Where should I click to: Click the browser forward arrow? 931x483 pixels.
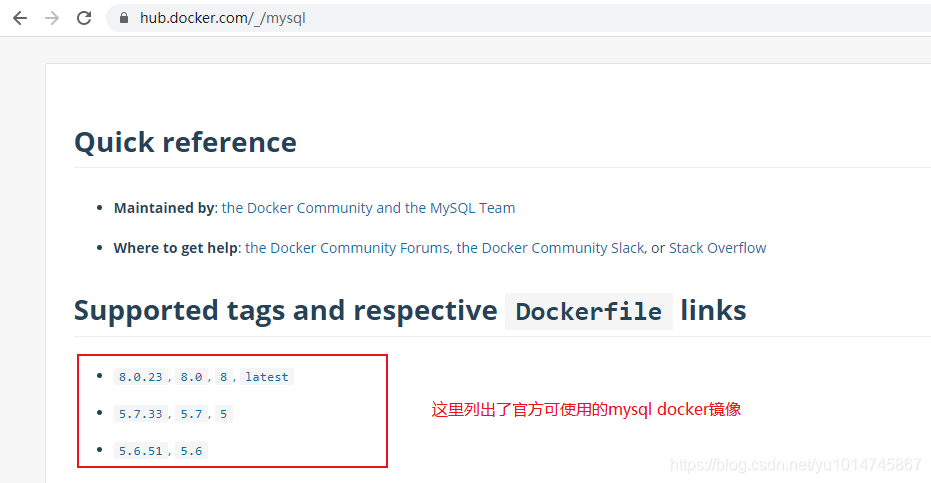pyautogui.click(x=52, y=18)
